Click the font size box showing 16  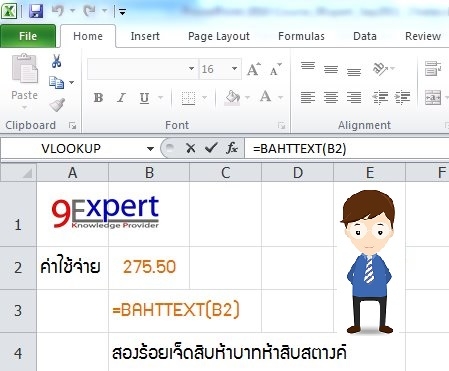pos(215,69)
